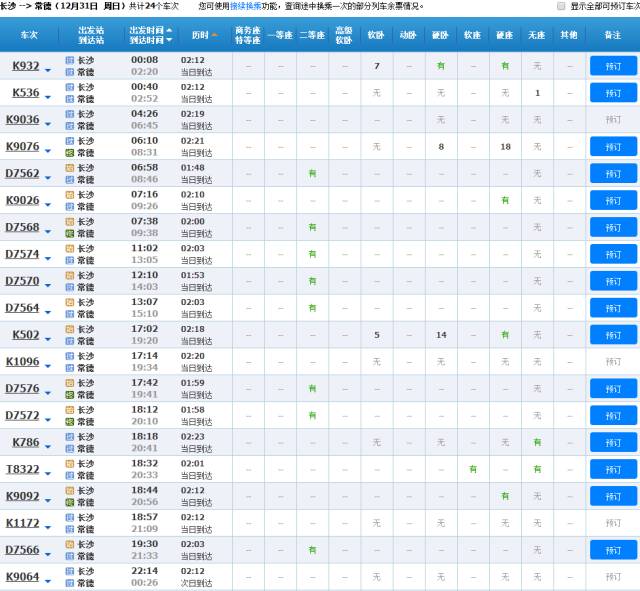This screenshot has width=640, height=591.
Task: Click ascending arrow beside 出发时间 header
Action: point(169,30)
